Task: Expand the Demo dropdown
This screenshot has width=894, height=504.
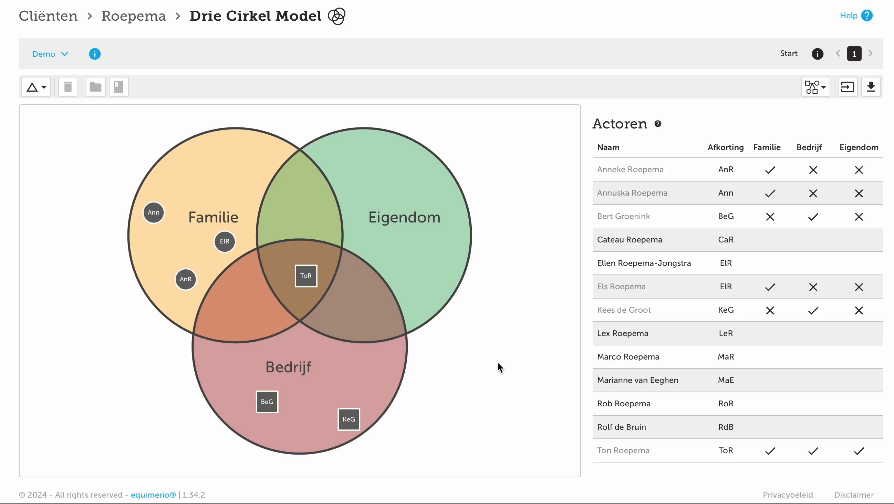Action: (50, 54)
